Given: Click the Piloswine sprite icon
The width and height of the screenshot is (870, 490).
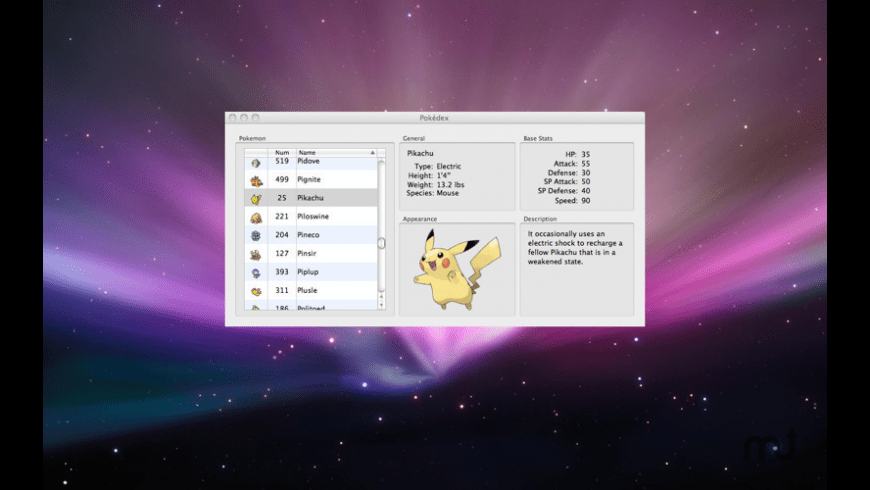Looking at the screenshot, I should (x=256, y=218).
